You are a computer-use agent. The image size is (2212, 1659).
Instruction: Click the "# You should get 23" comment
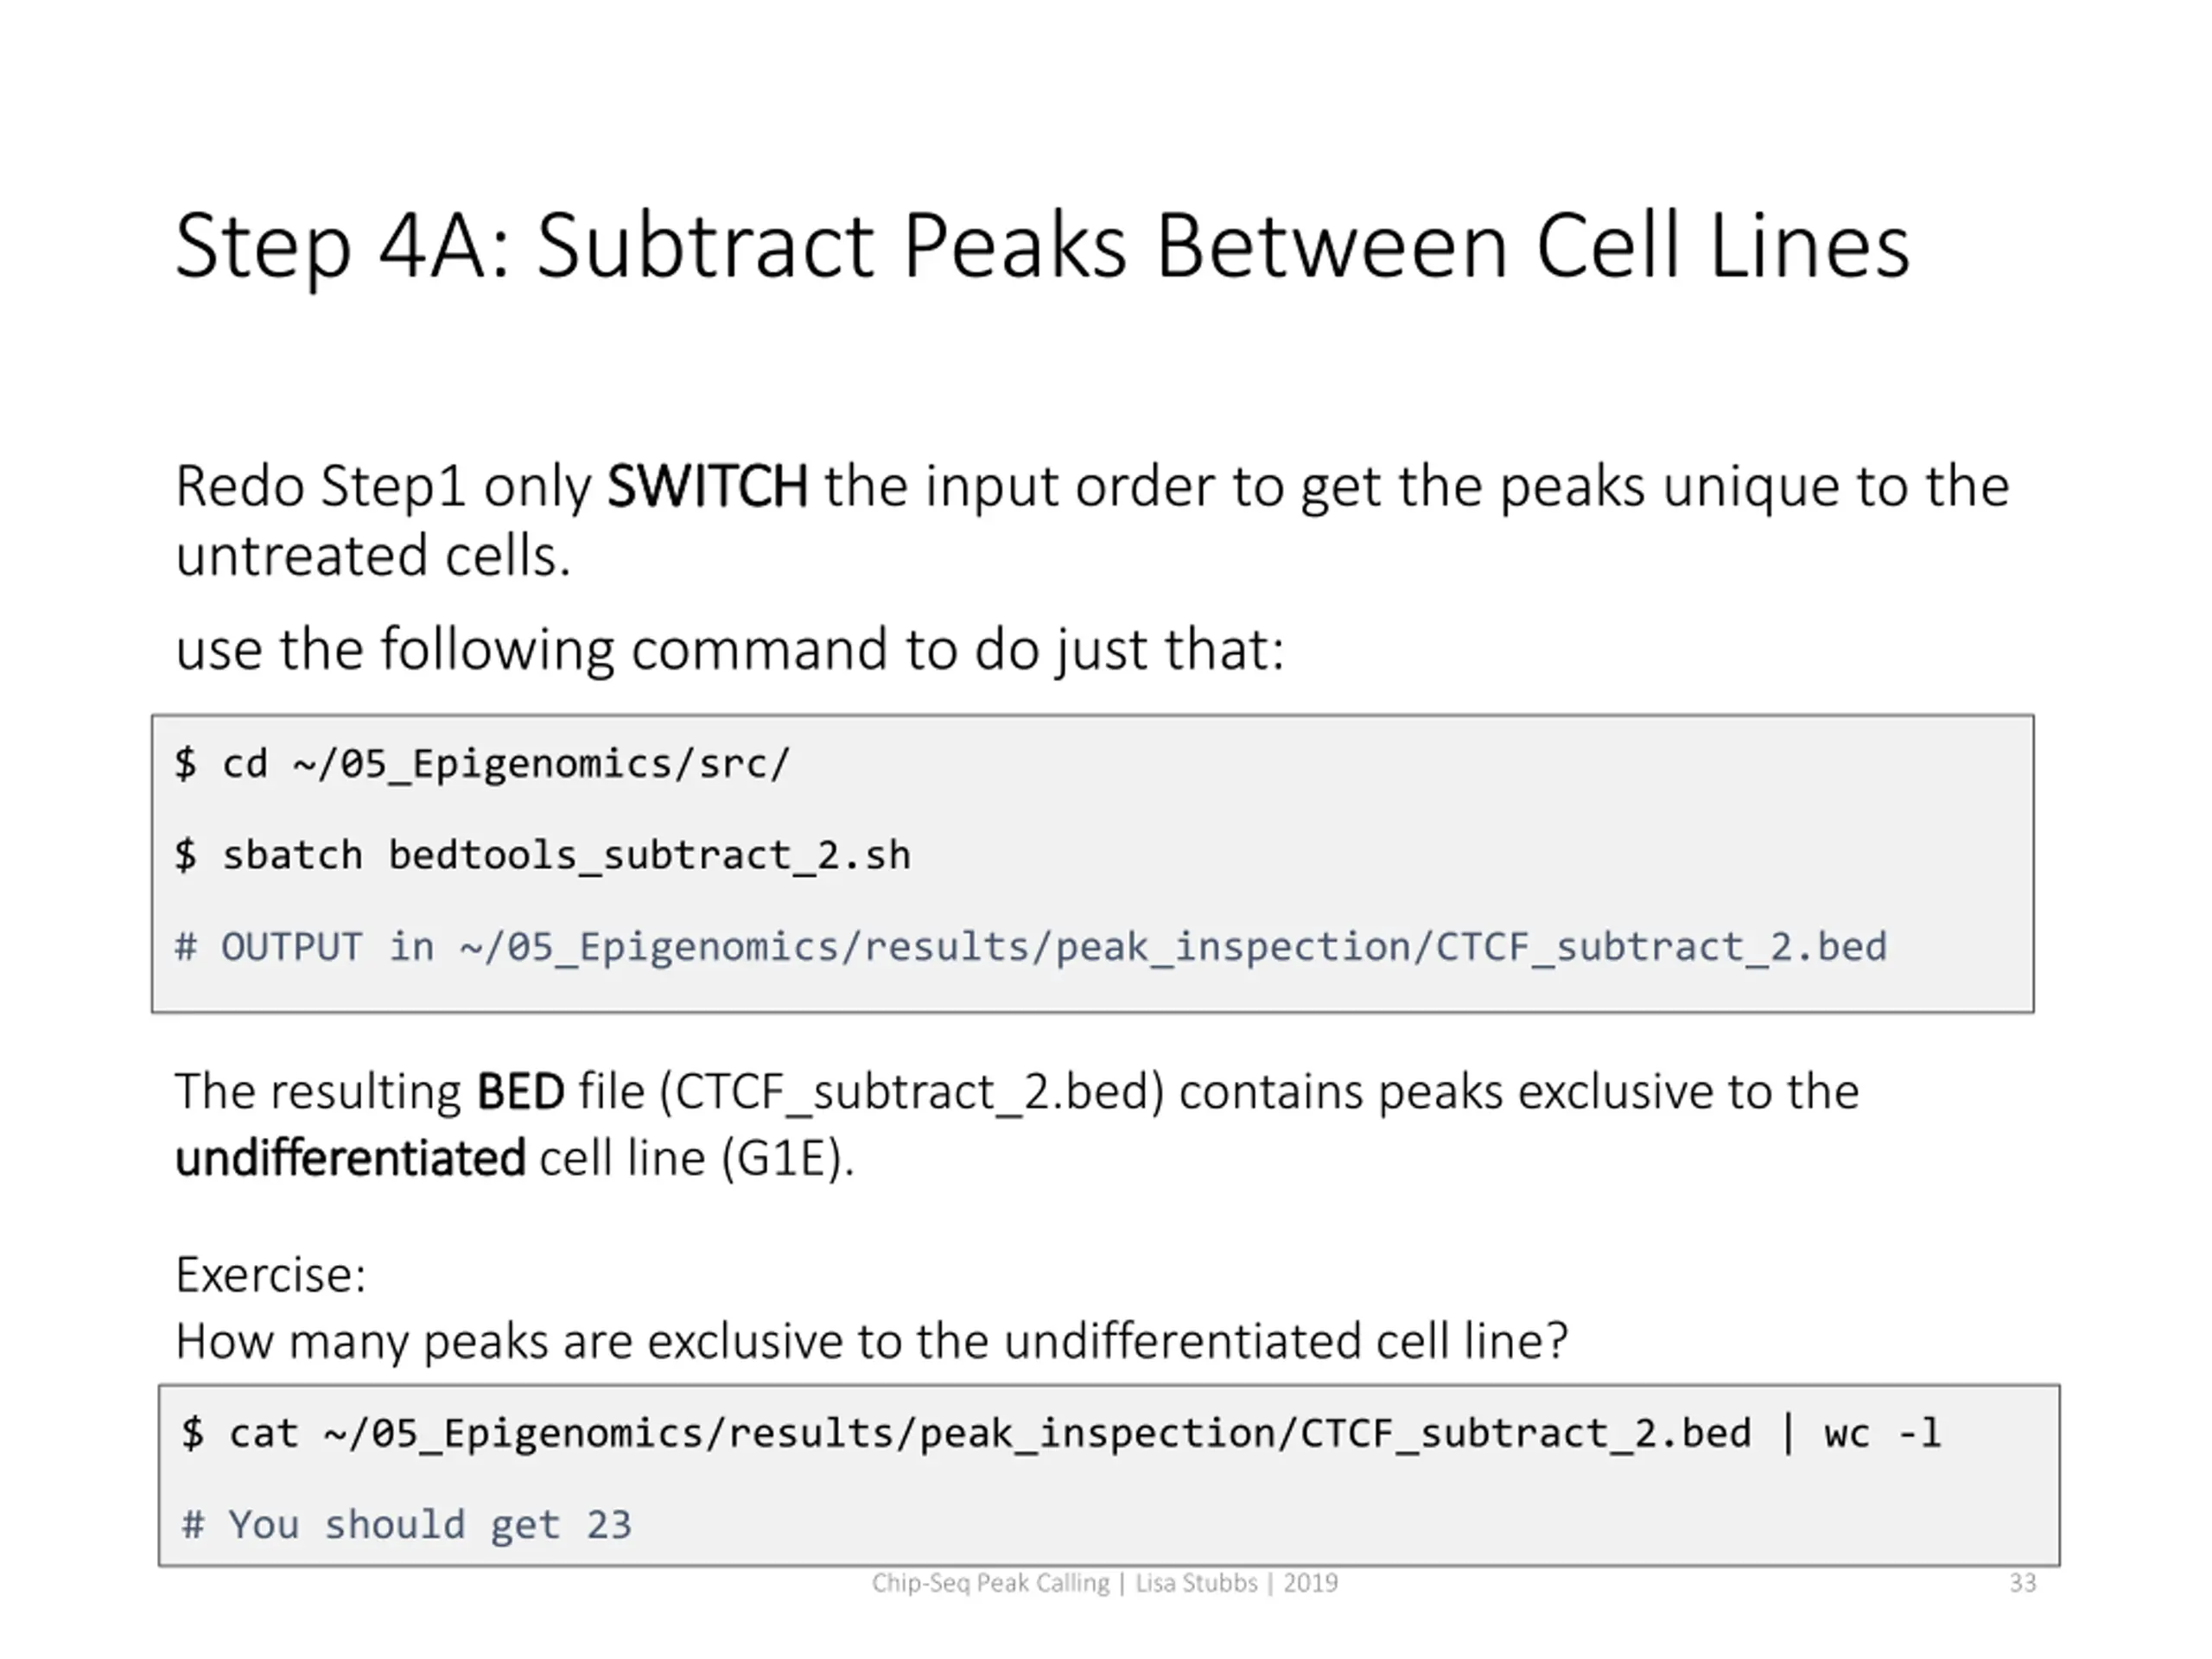click(406, 1525)
